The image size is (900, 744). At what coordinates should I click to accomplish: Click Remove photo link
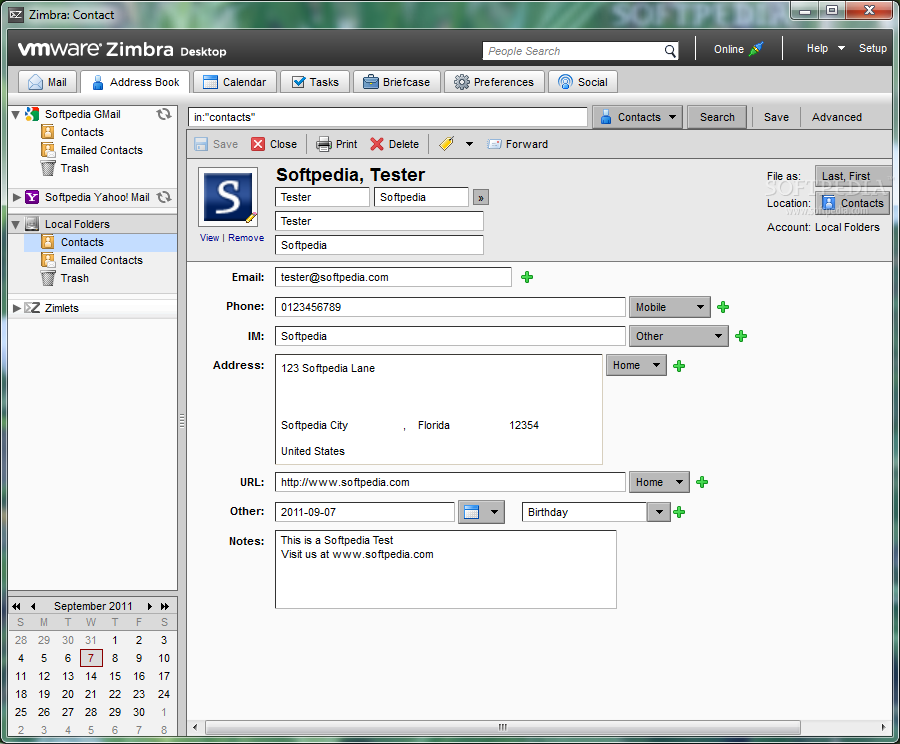coord(246,238)
